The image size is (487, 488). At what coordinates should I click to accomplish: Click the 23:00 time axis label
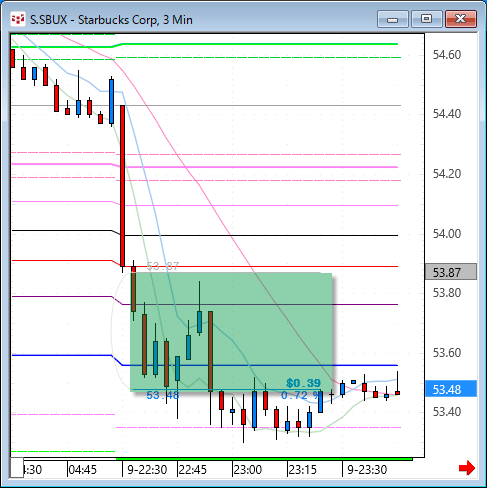click(248, 470)
